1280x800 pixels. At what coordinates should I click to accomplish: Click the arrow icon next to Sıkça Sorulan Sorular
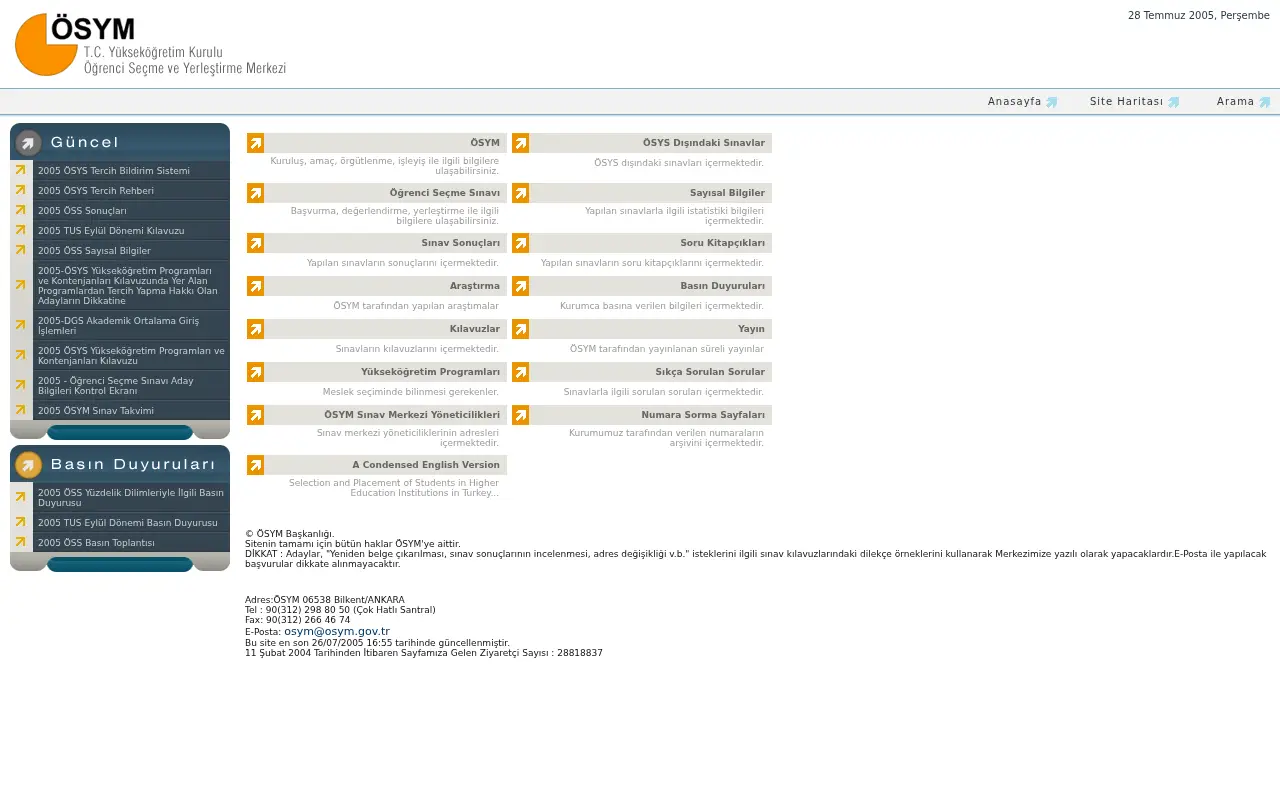521,372
